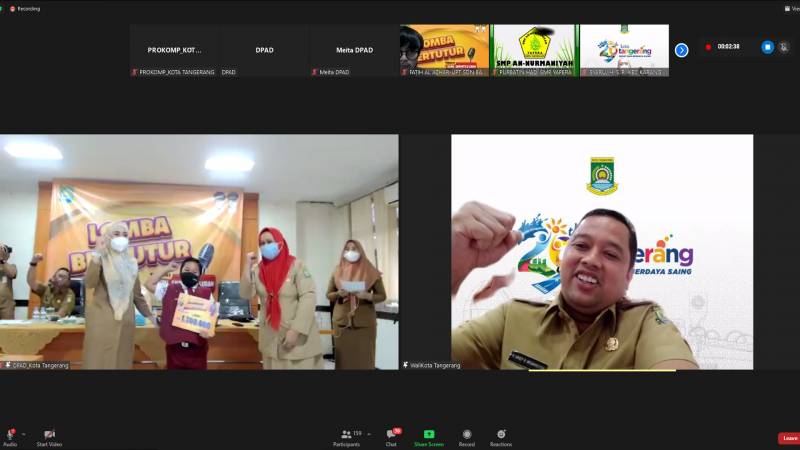Click the Record icon in toolbar
Image resolution: width=800 pixels, height=450 pixels.
coord(466,435)
